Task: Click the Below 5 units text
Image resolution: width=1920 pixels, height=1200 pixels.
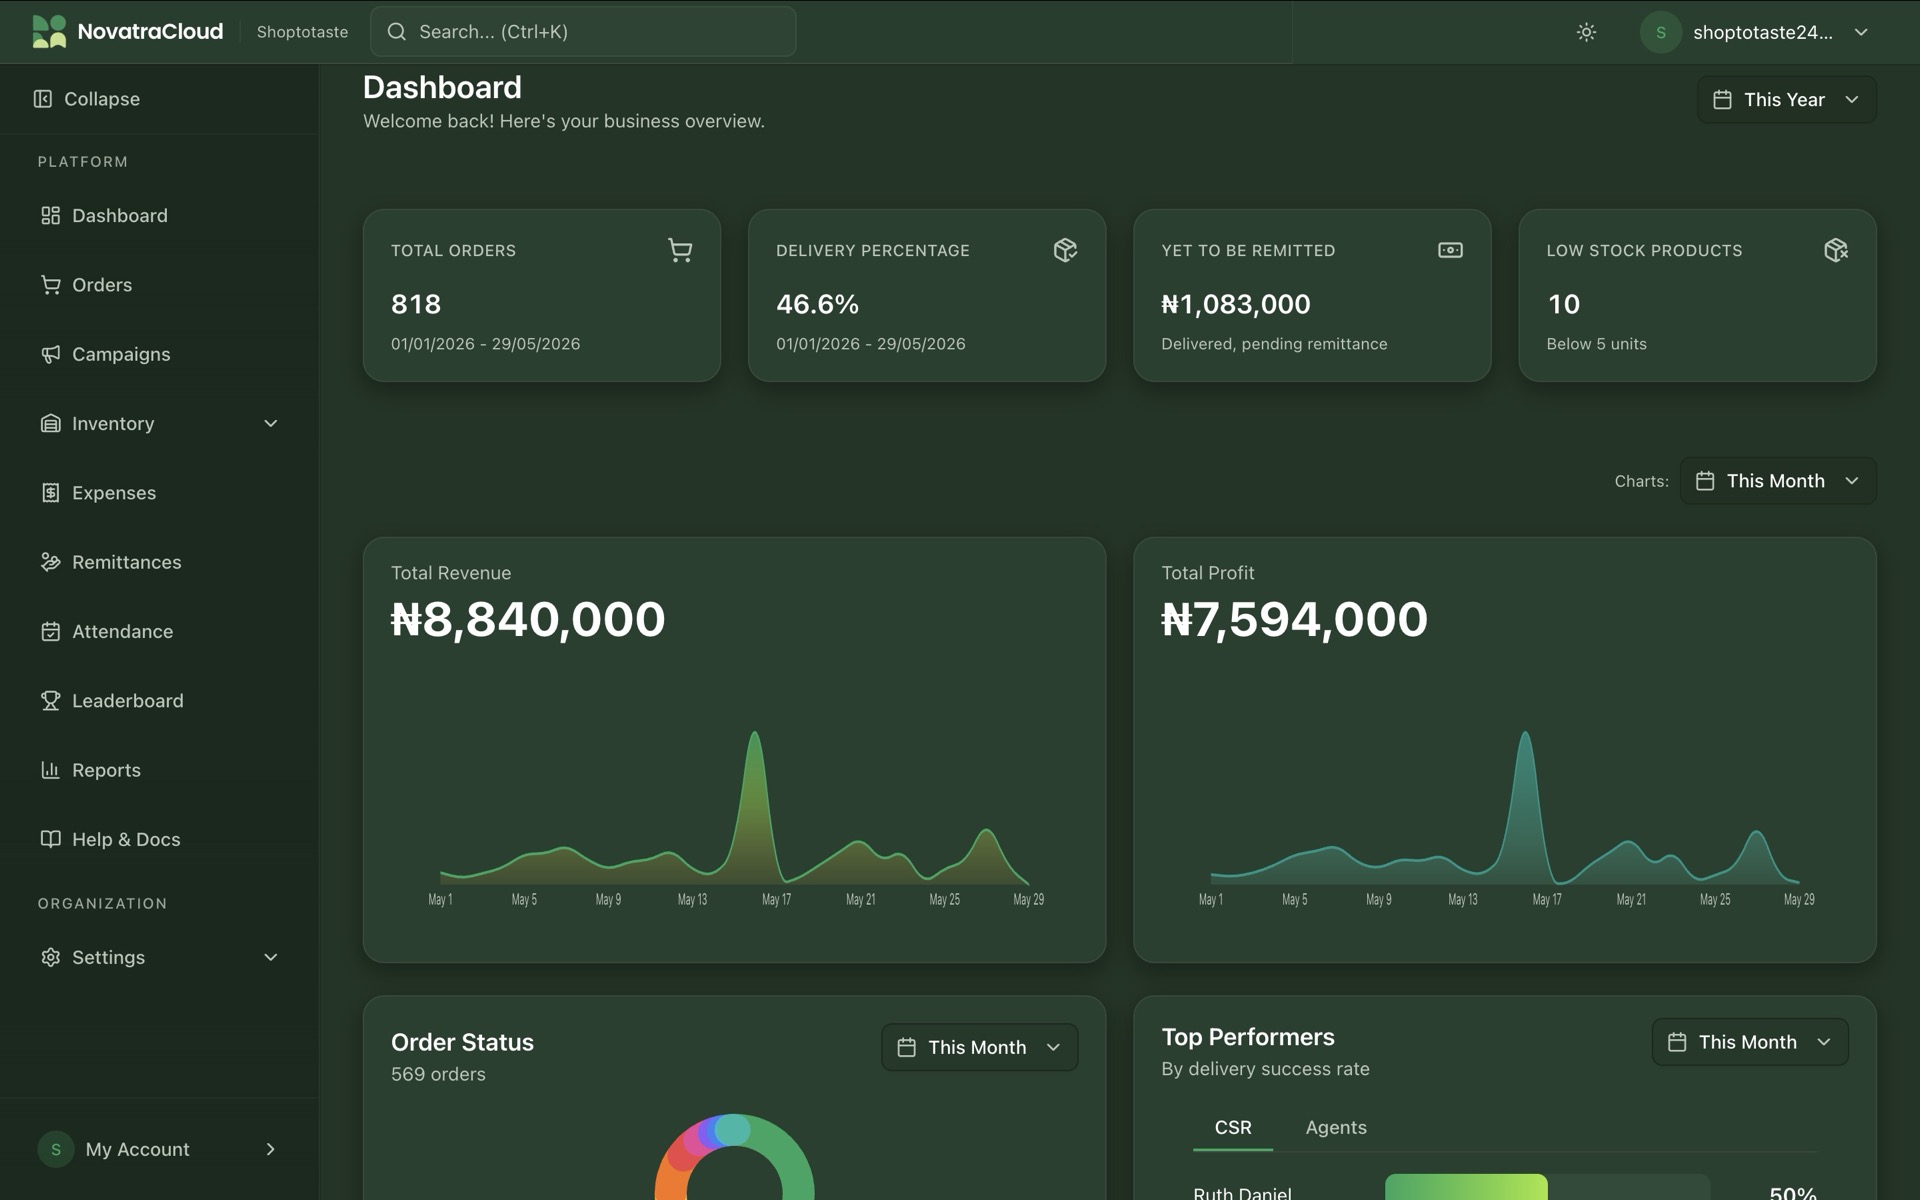Action: click(1596, 344)
